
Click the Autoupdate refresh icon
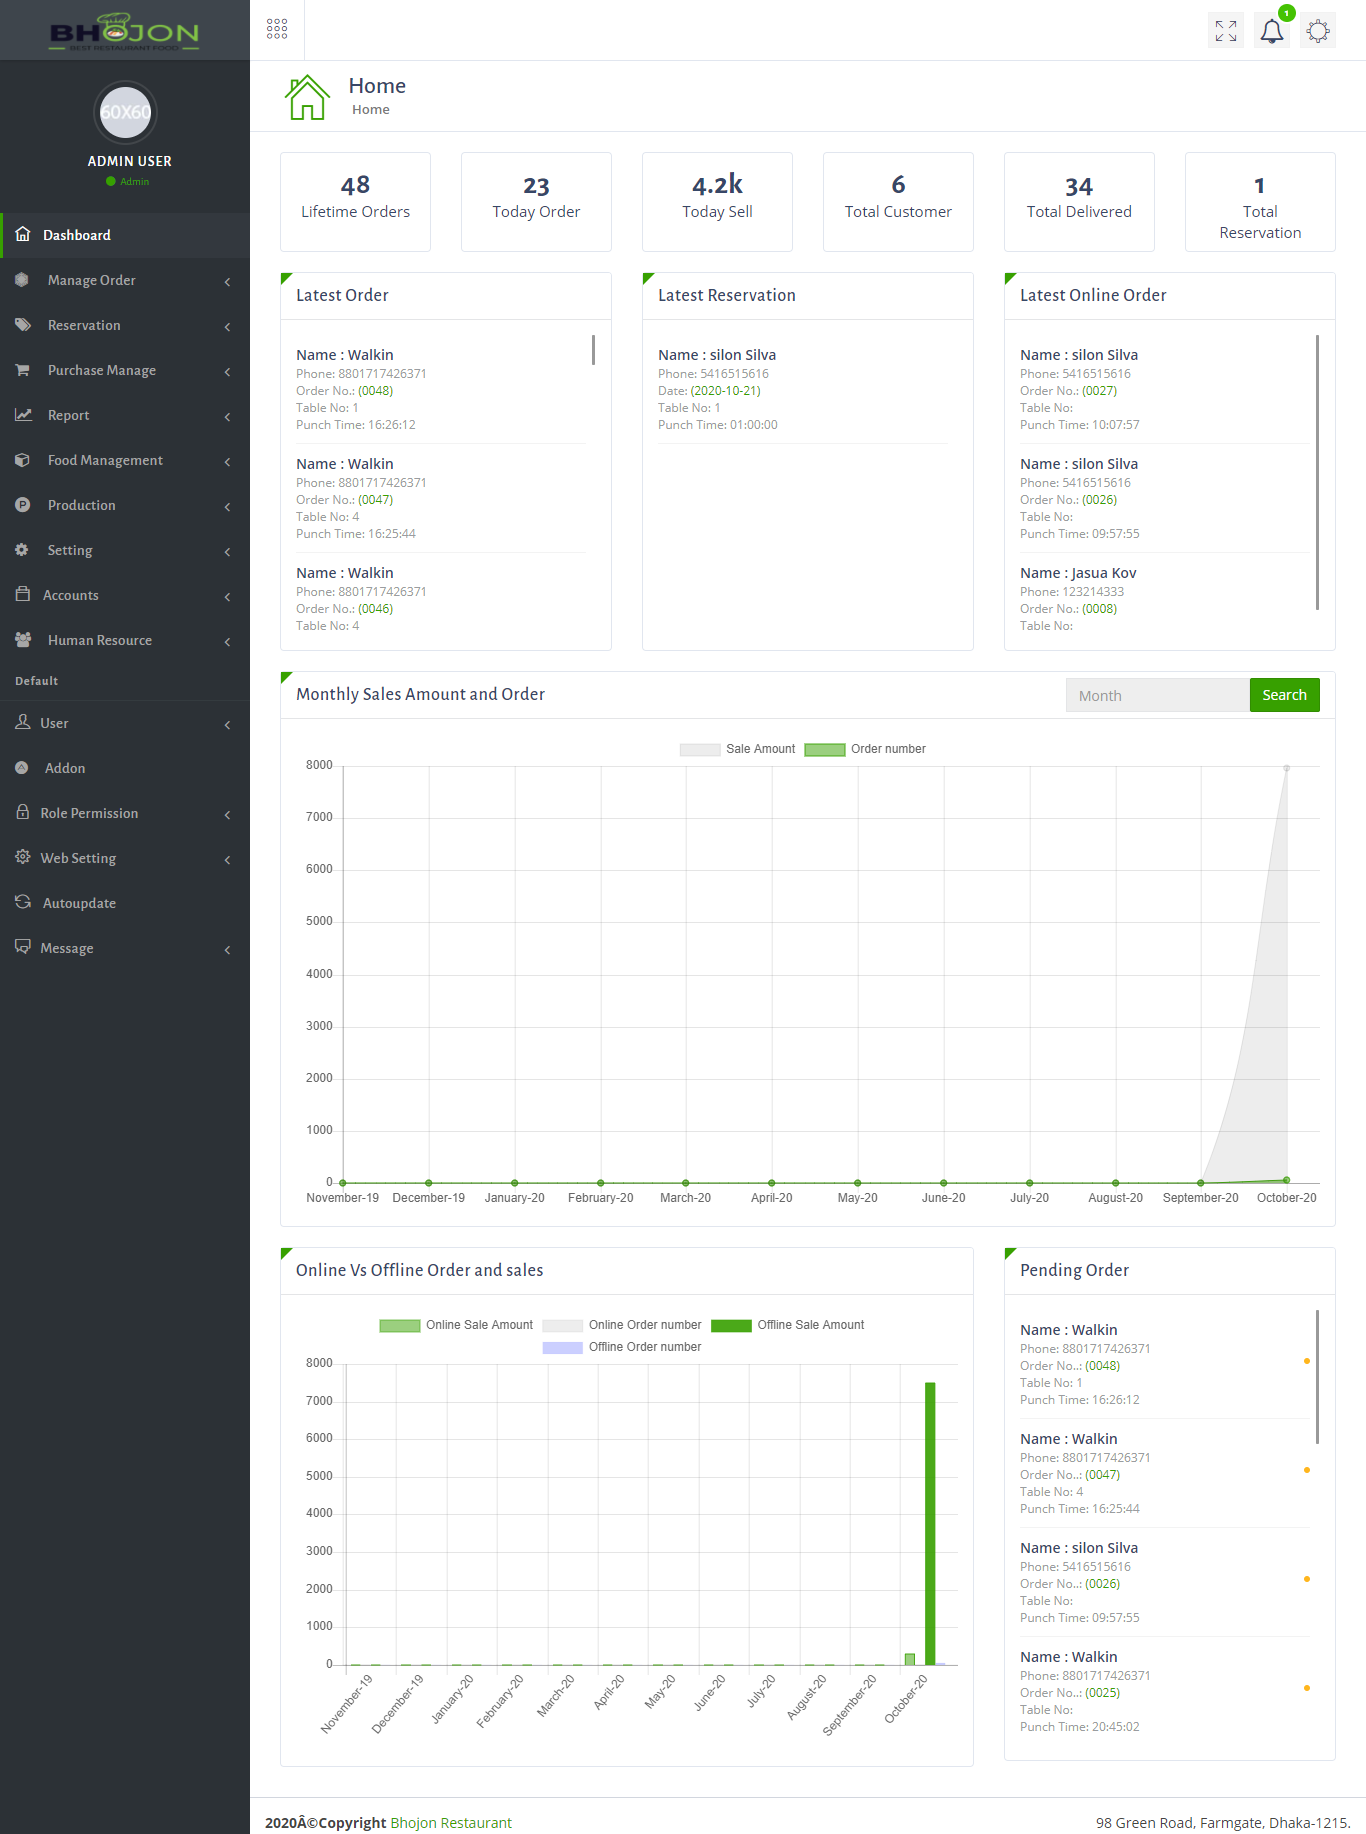pos(23,902)
